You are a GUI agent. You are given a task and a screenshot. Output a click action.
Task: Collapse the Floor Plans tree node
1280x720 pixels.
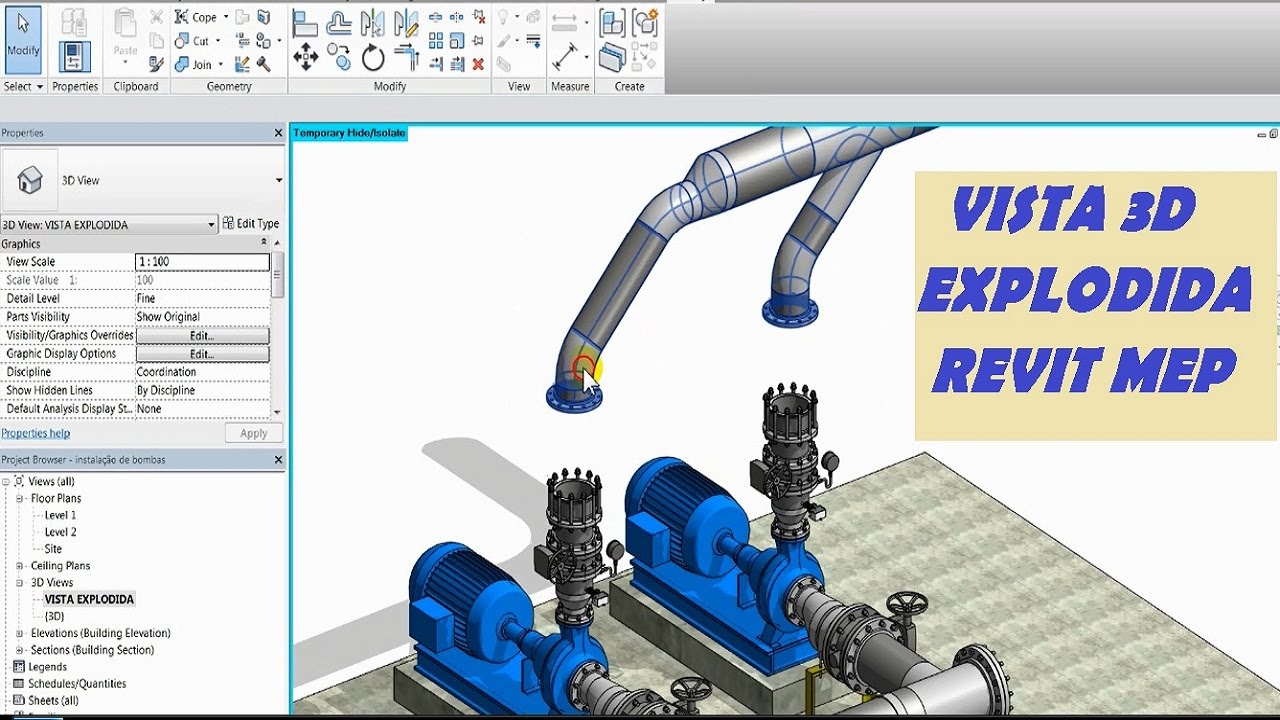click(20, 498)
